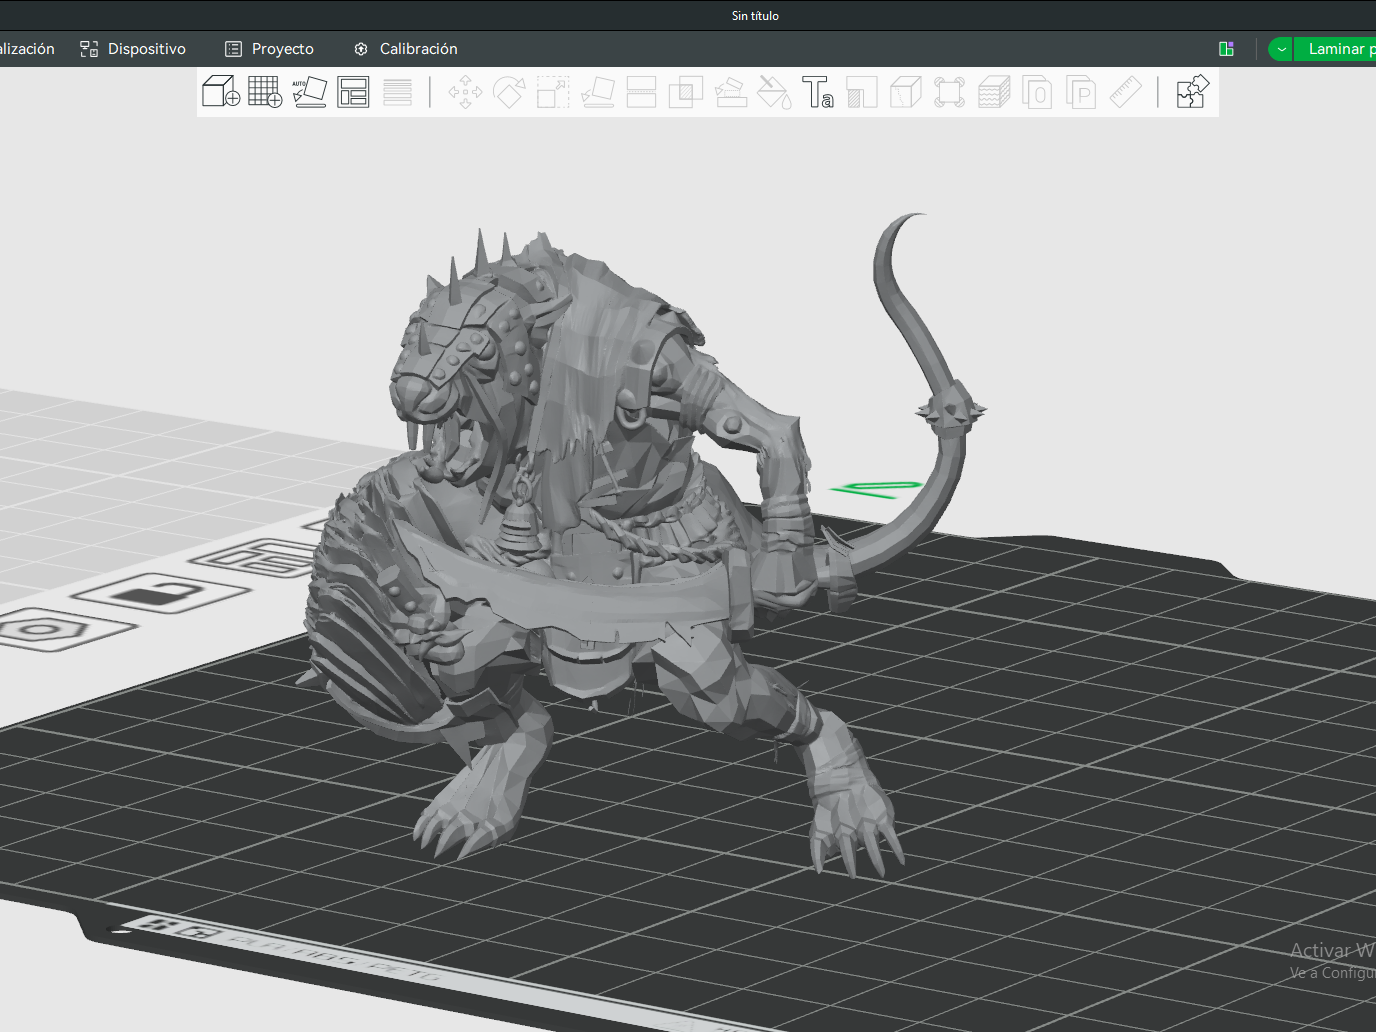Viewport: 1376px width, 1032px height.
Task: Select the paint bucket color painting tool
Action: pyautogui.click(x=774, y=92)
